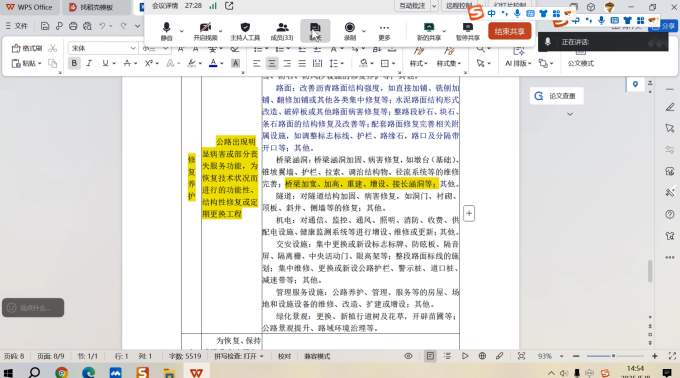Click word count 字数: 5519
The width and height of the screenshot is (680, 378).
tap(185, 356)
